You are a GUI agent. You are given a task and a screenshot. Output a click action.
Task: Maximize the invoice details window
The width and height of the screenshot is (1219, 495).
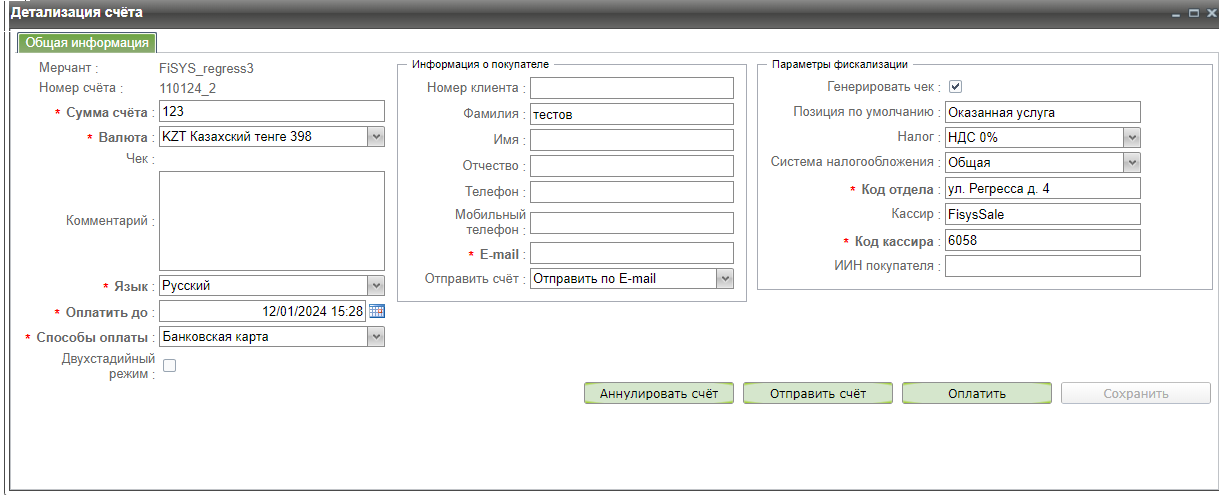tap(1194, 13)
